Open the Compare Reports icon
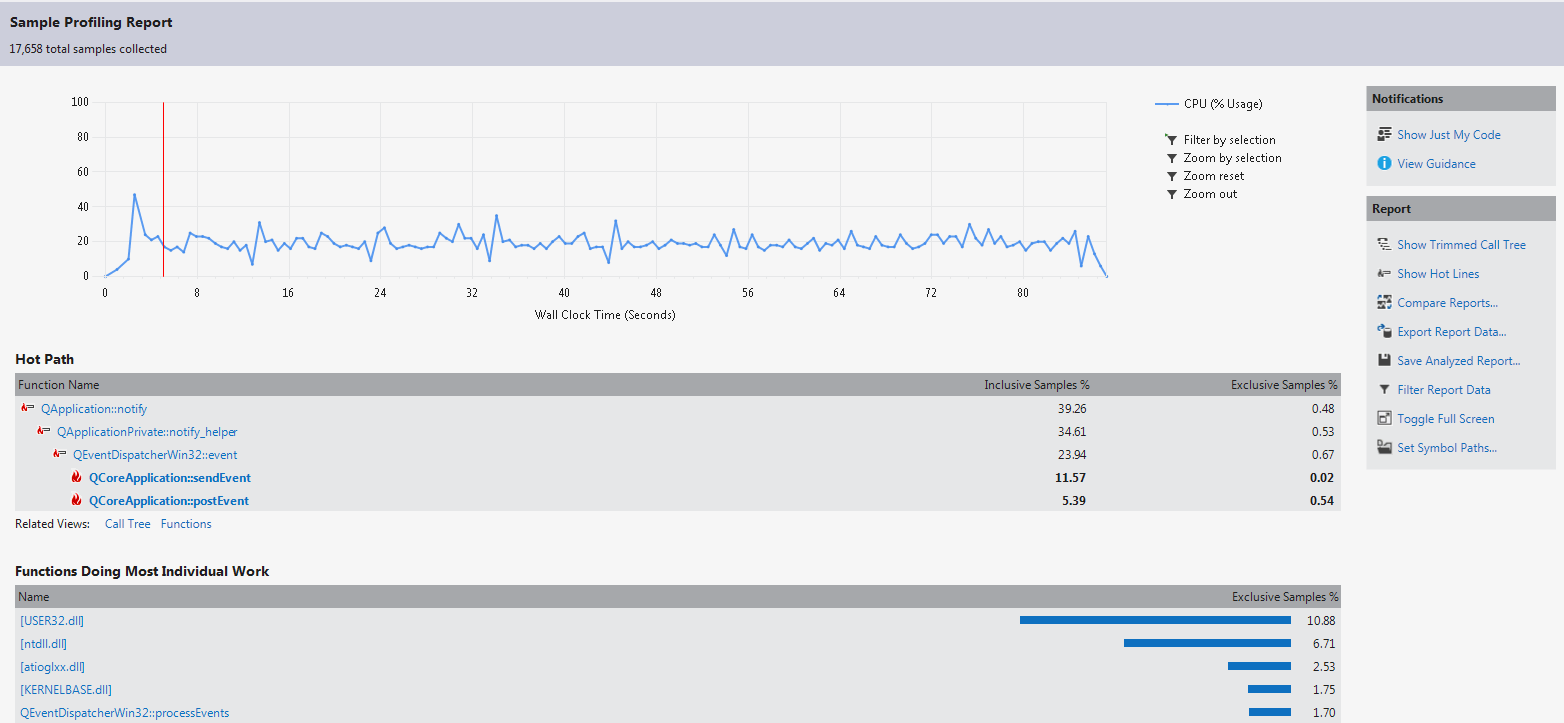This screenshot has height=723, width=1564. point(1384,302)
